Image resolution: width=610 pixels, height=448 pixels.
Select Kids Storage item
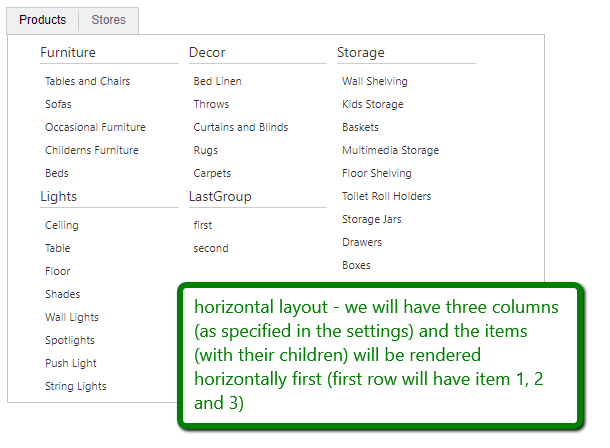pos(373,104)
